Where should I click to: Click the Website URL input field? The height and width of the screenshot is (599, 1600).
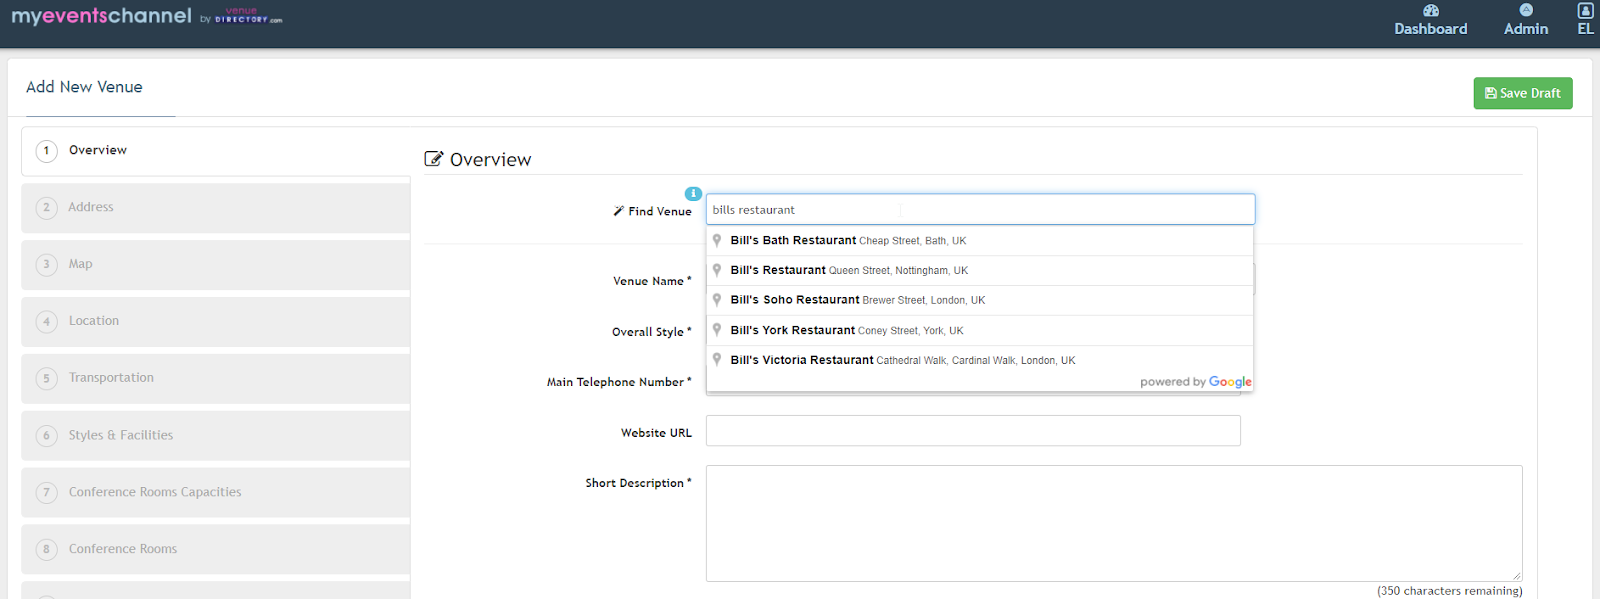click(973, 431)
